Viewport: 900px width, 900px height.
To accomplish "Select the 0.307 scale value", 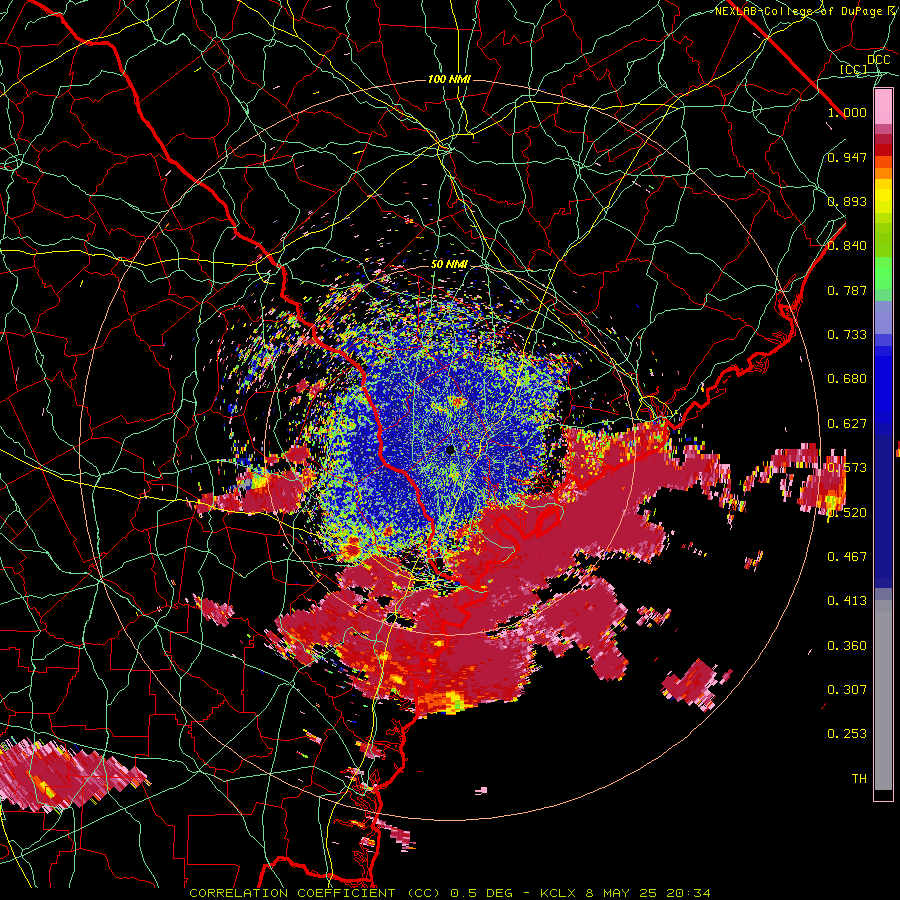I will [x=847, y=689].
